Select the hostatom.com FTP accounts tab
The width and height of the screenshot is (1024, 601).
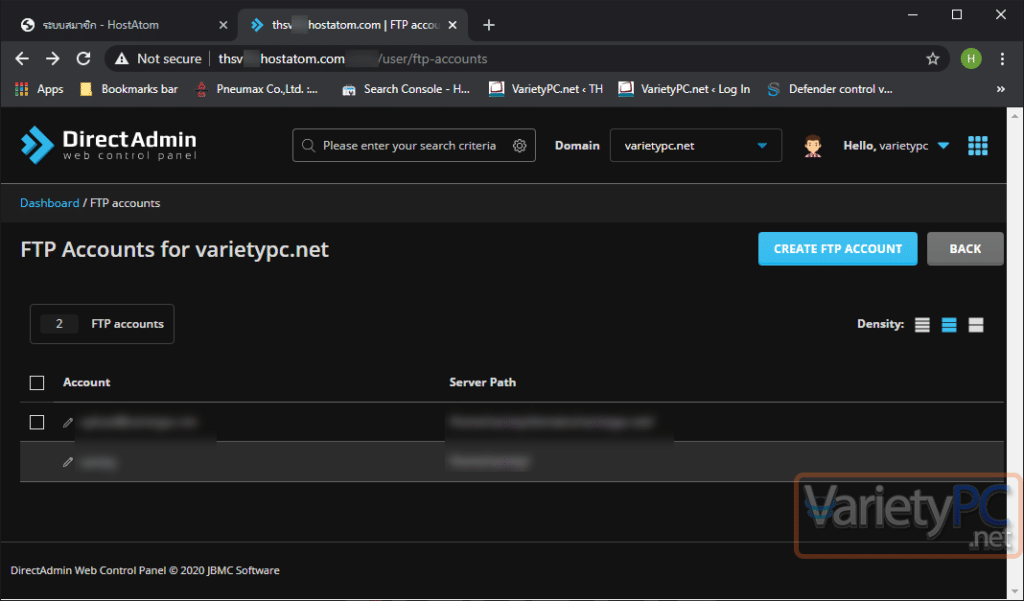tap(353, 25)
